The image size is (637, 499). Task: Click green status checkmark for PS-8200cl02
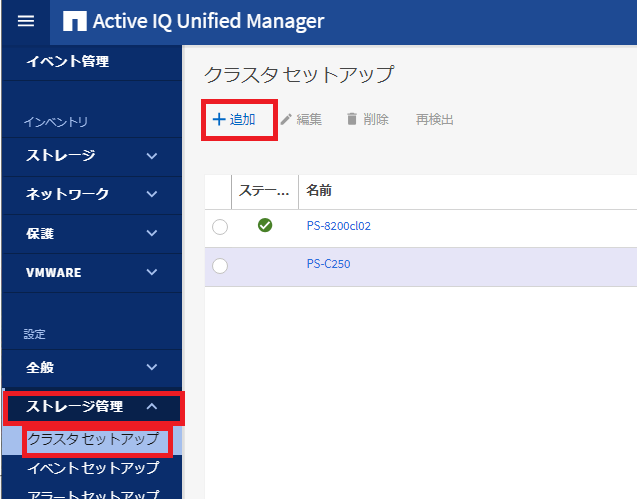(265, 225)
